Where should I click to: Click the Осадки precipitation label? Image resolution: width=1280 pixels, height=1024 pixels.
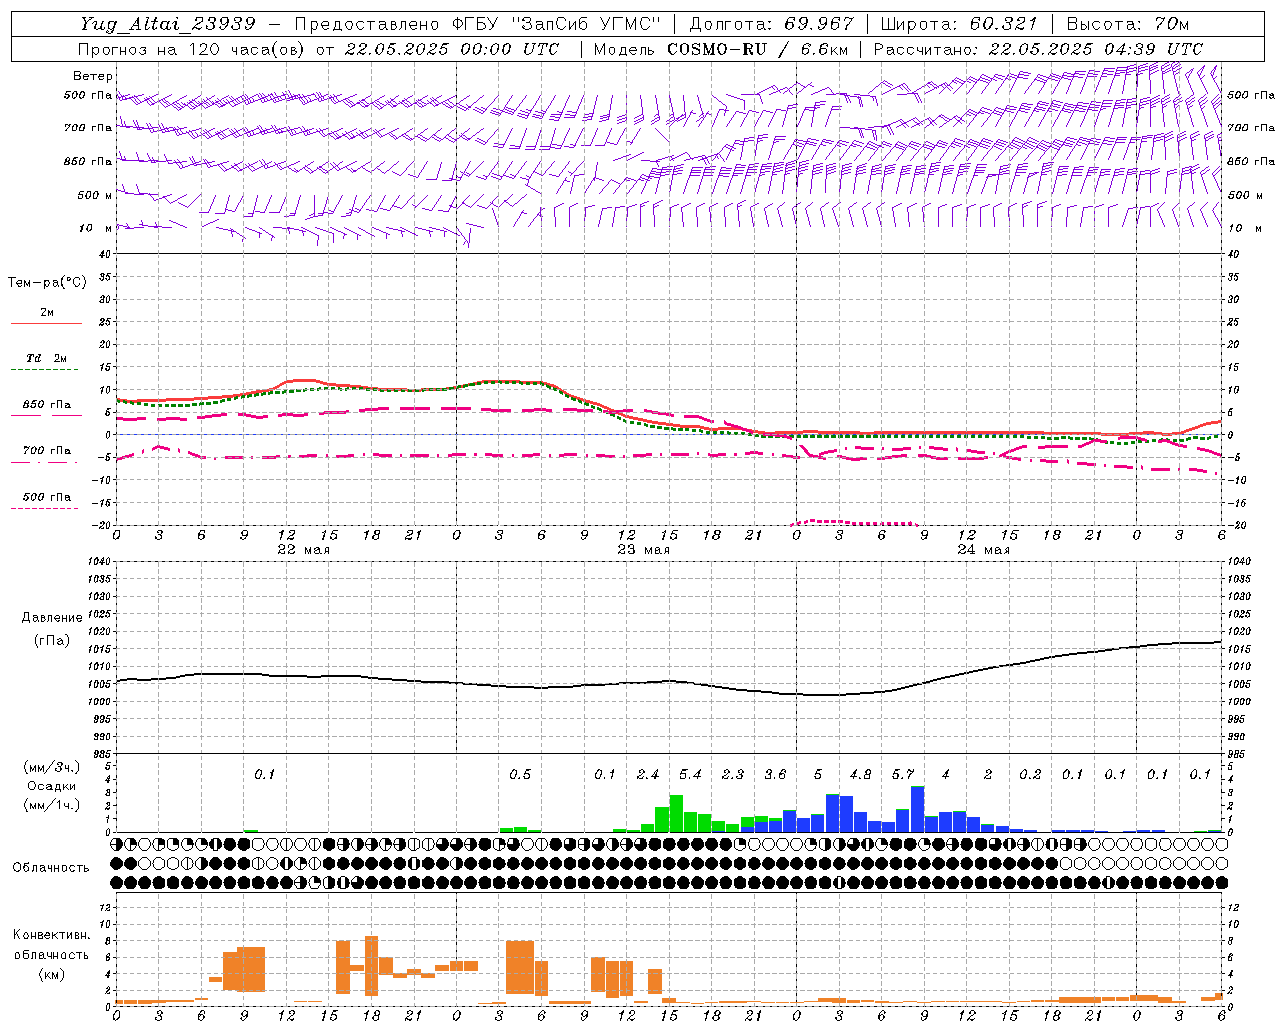[x=52, y=786]
